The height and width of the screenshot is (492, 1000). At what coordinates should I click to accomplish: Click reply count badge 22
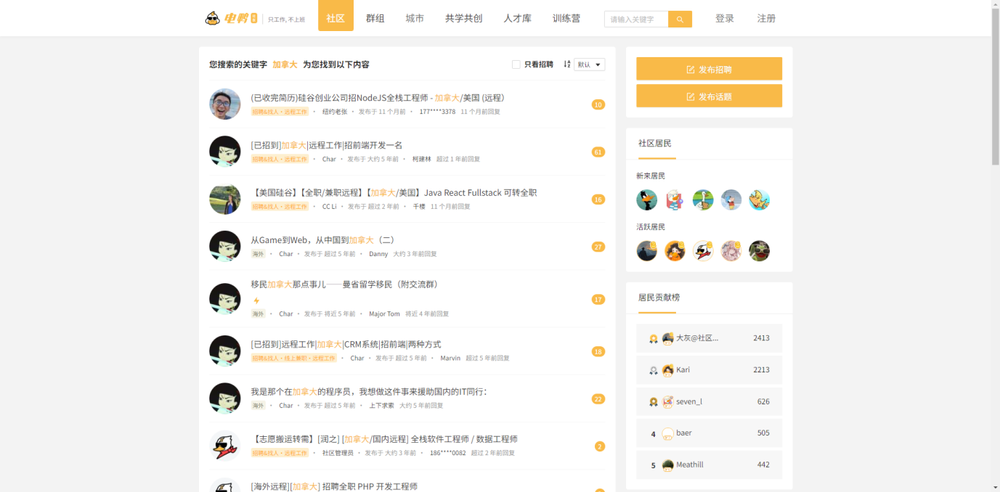pos(598,399)
